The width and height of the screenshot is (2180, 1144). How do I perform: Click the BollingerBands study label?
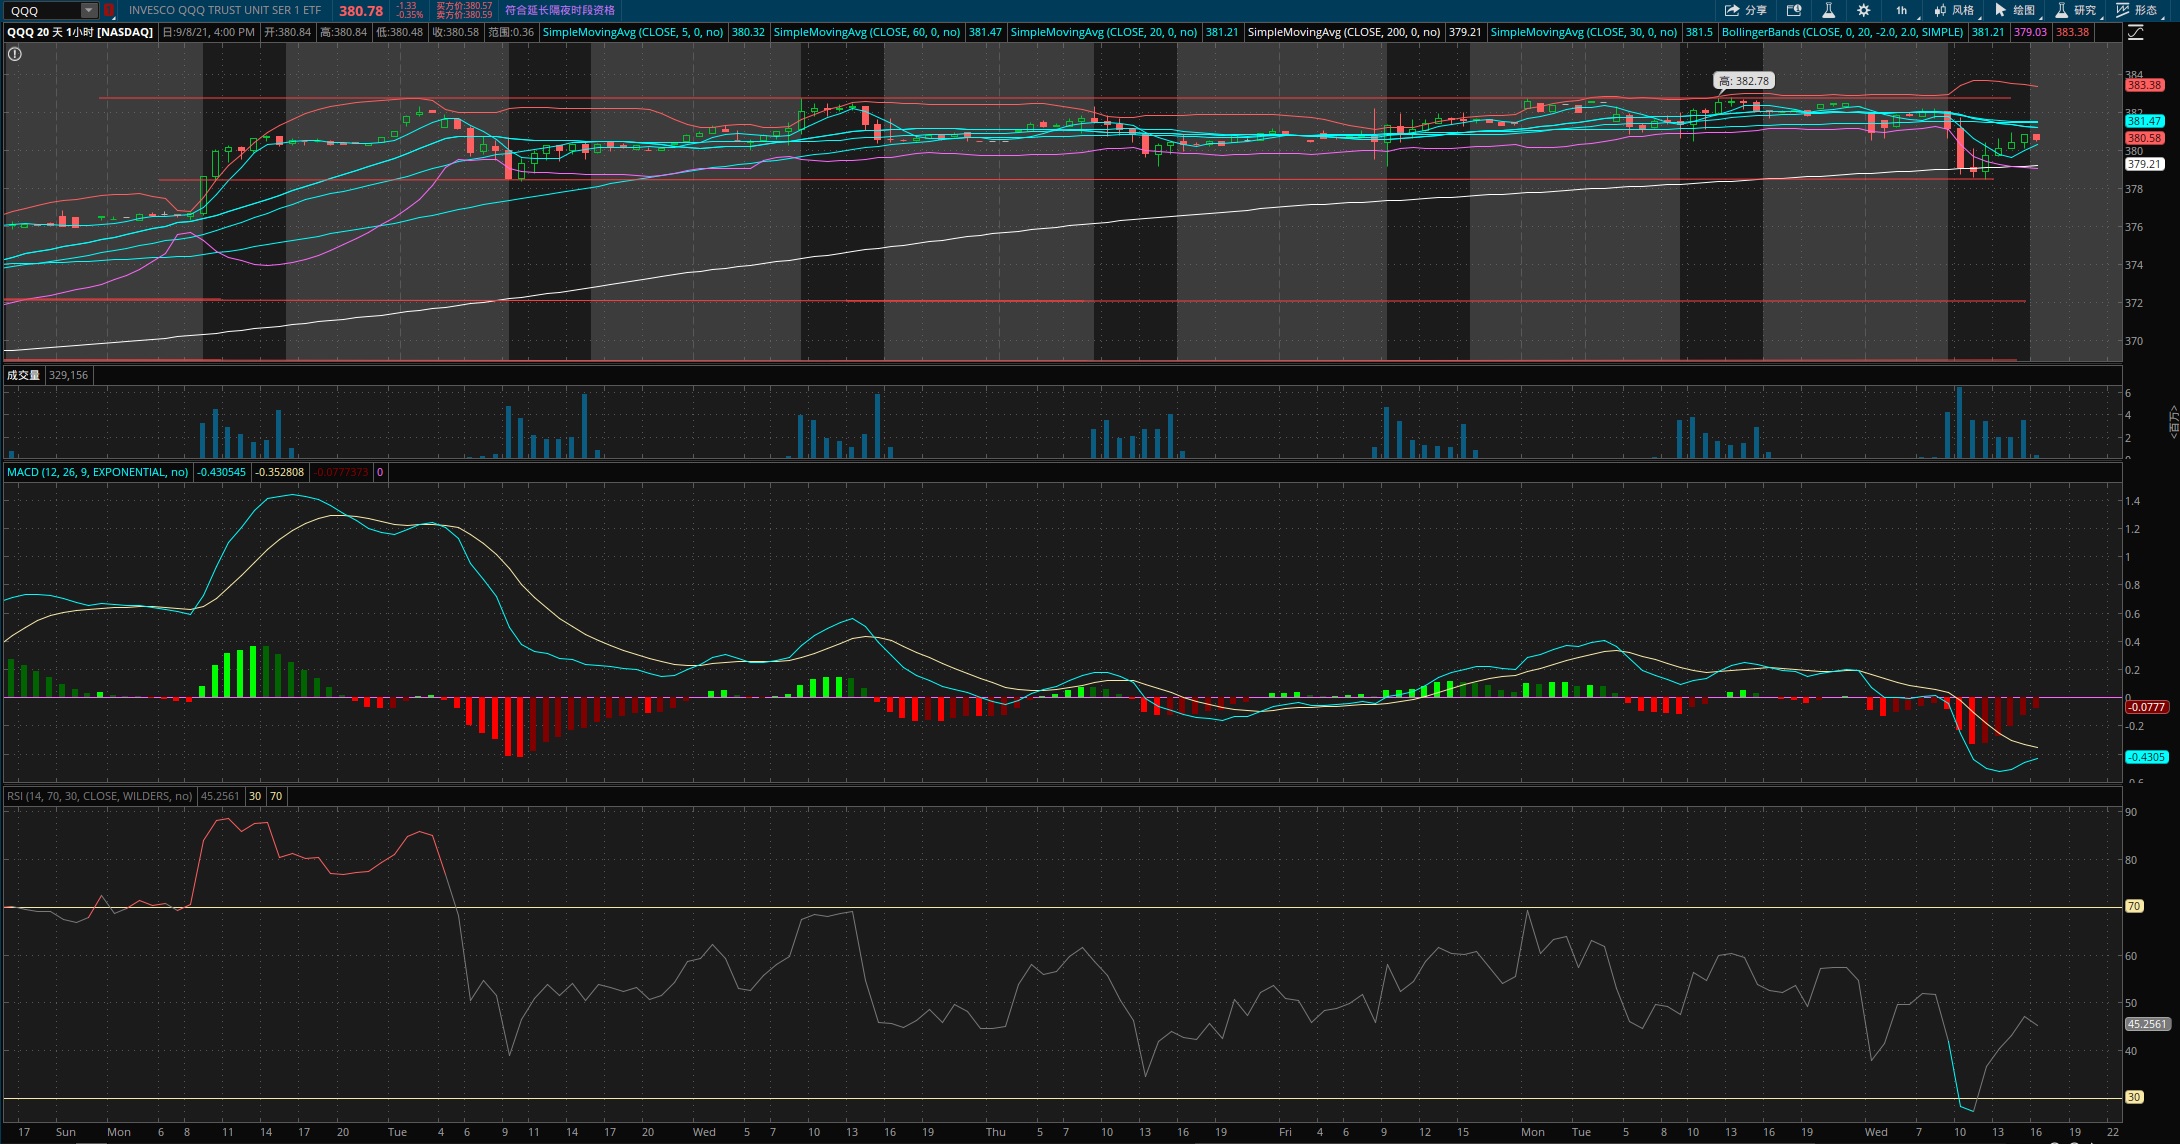tap(1842, 32)
